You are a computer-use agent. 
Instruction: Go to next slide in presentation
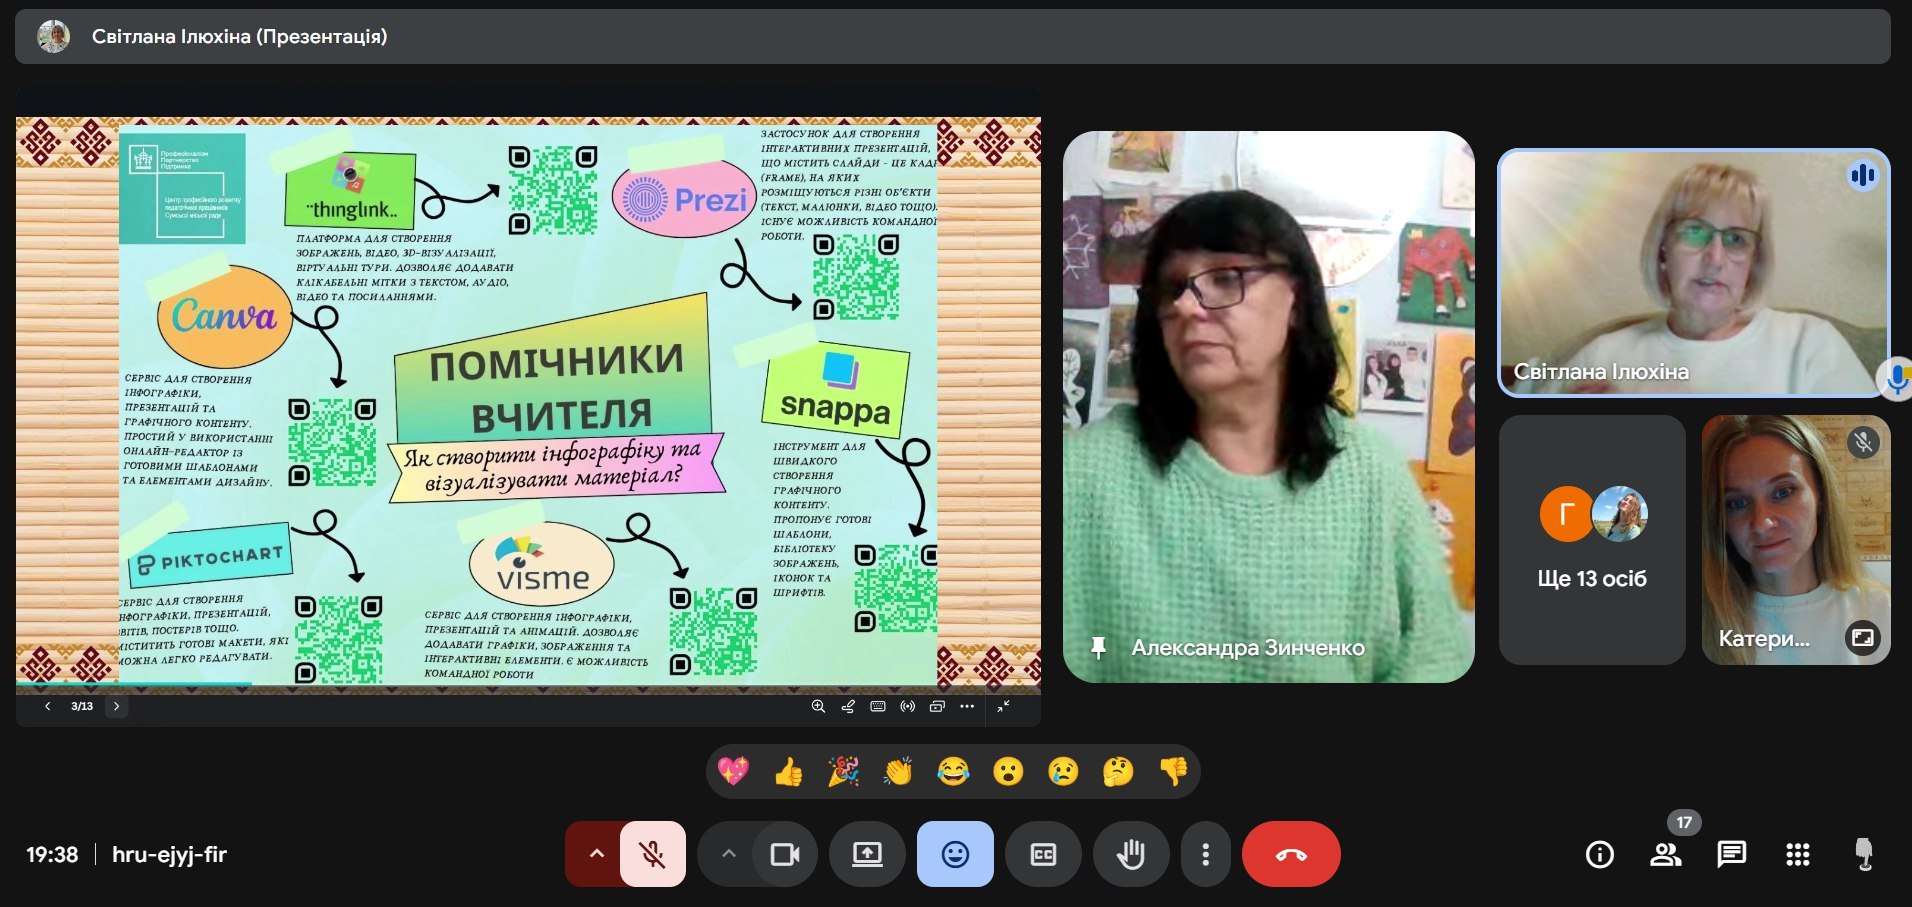tap(116, 706)
